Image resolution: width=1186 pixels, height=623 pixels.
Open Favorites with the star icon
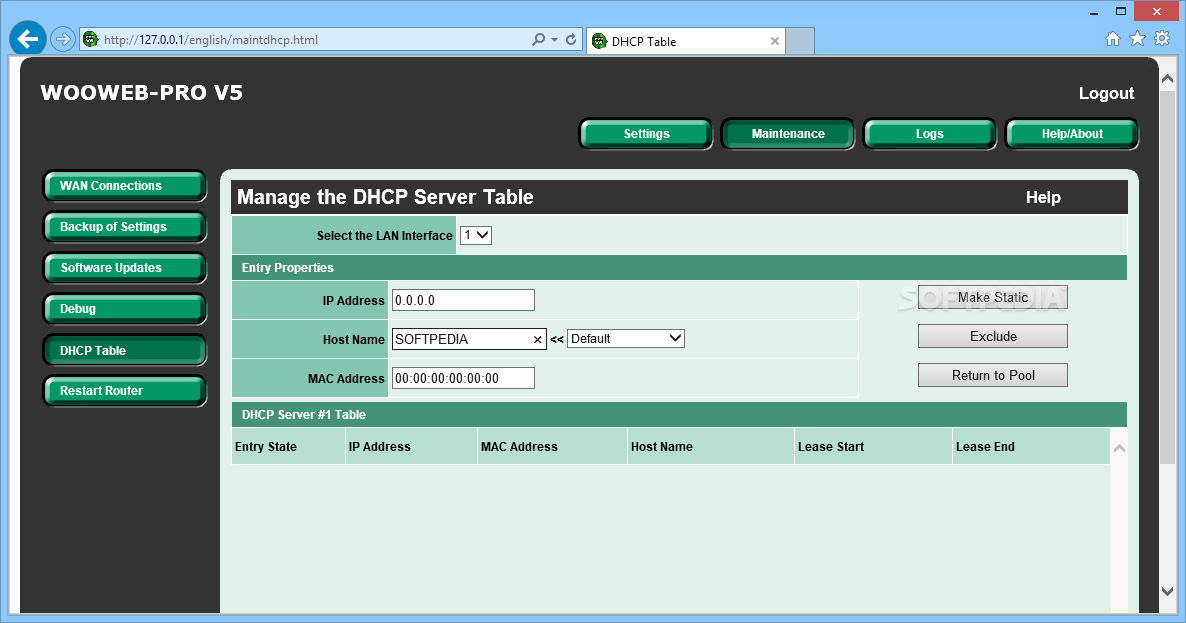pyautogui.click(x=1137, y=39)
